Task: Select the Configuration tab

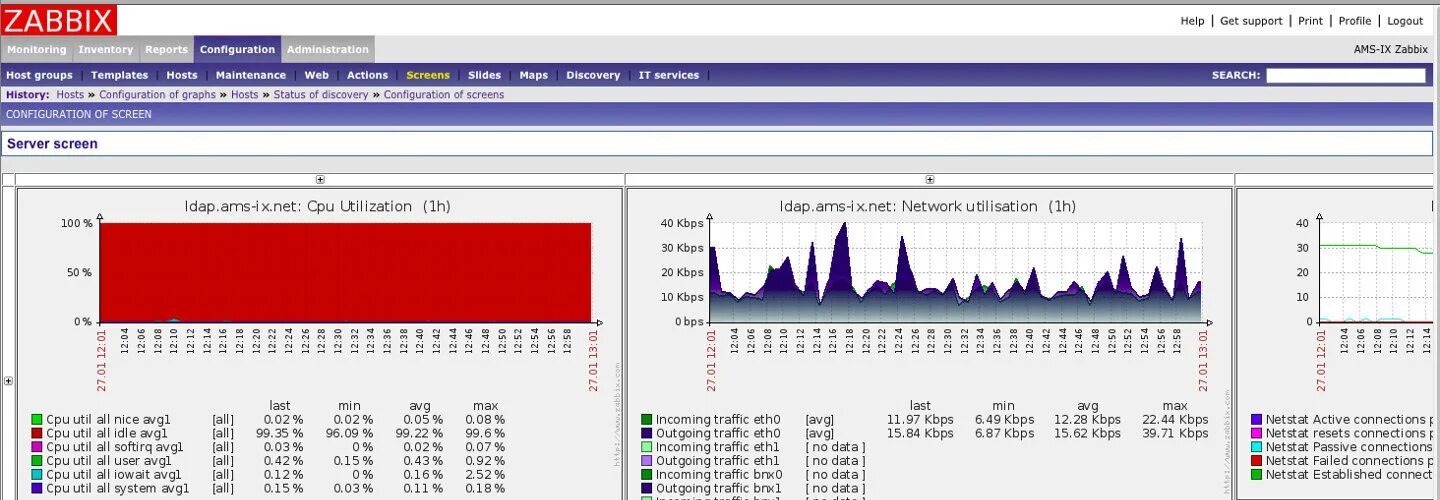Action: pyautogui.click(x=237, y=49)
